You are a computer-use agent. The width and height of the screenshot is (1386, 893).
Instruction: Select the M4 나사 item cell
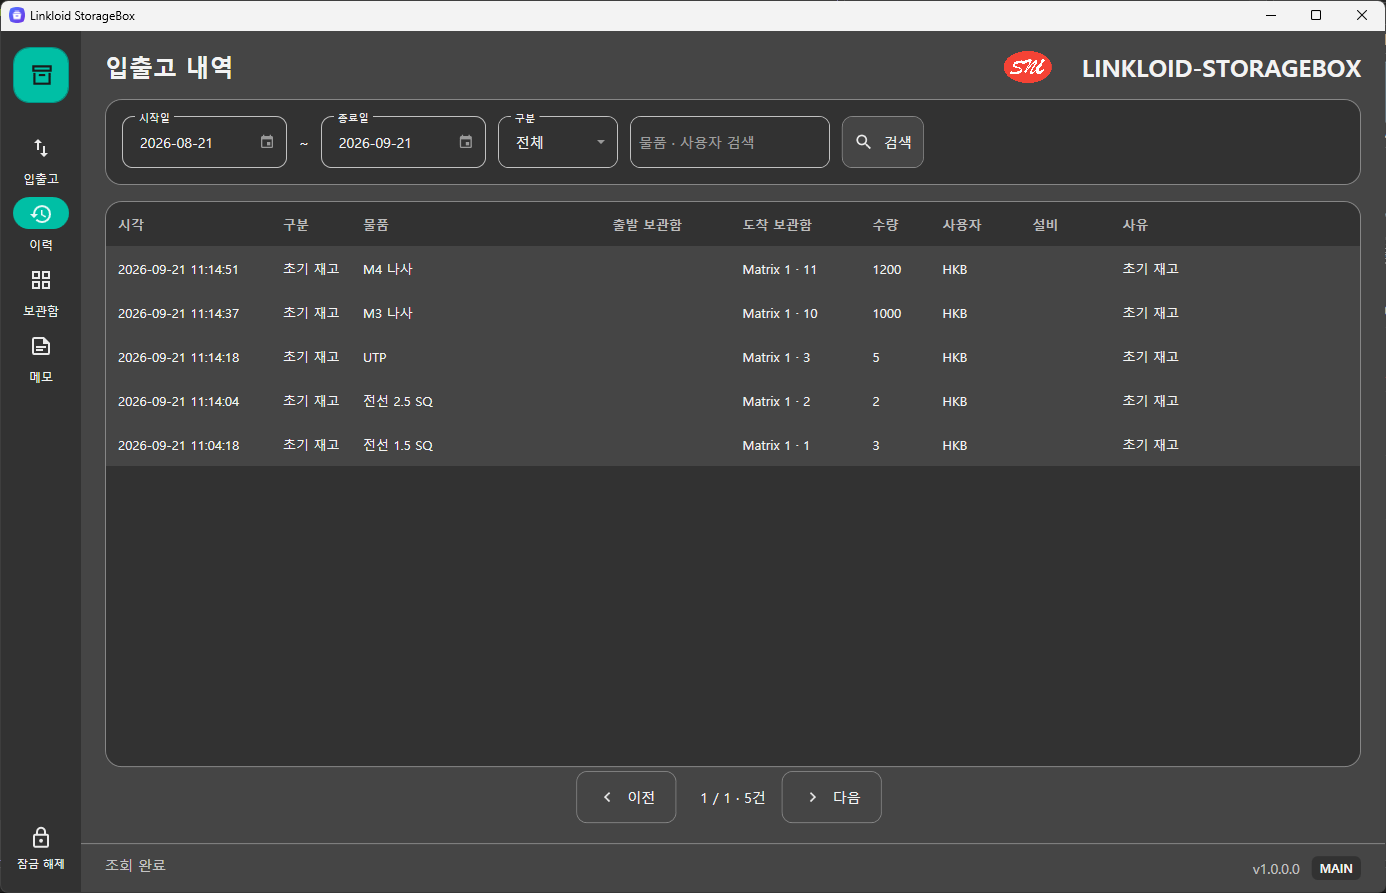tap(388, 269)
